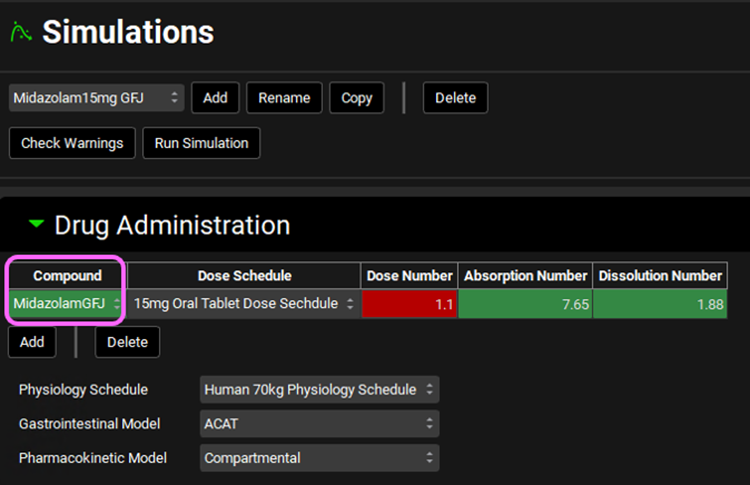Open the 15mg Oral Tablet dose schedule dropdown

tap(244, 304)
